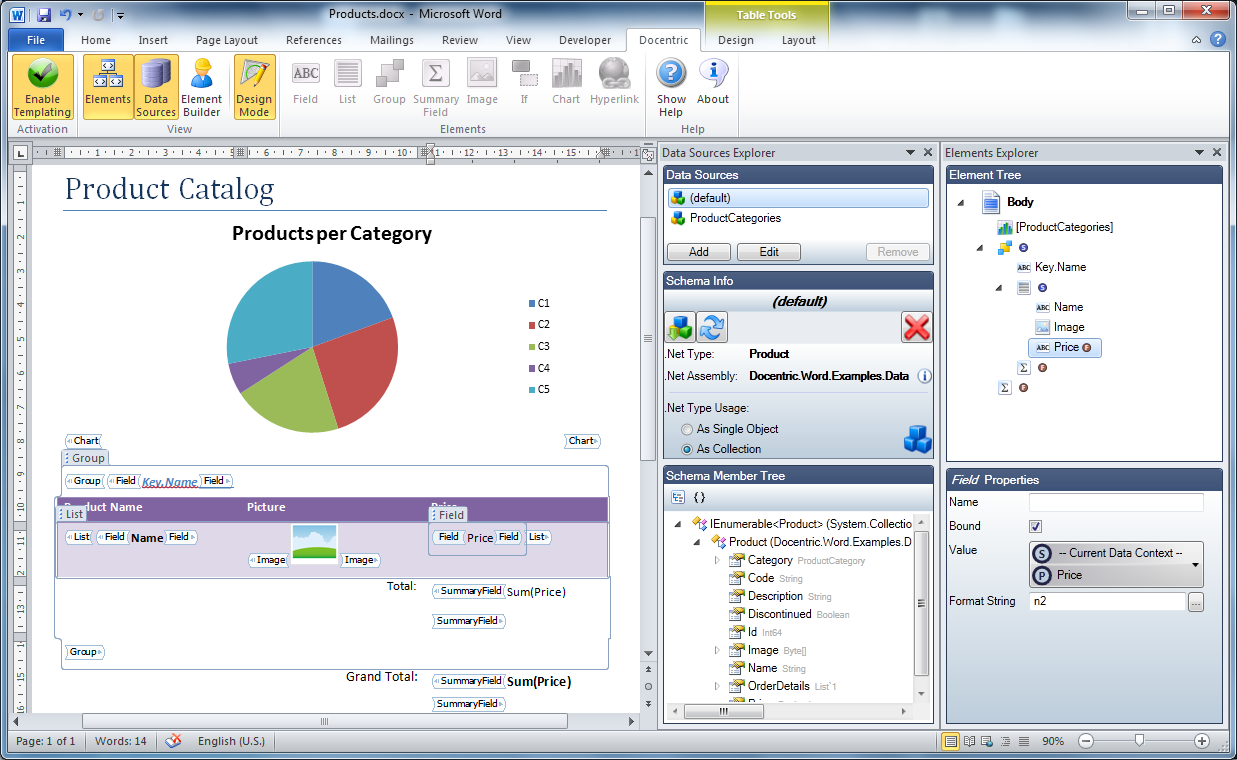Insert a List element from the ribbon
Viewport: 1237px width, 760px height.
click(x=347, y=82)
